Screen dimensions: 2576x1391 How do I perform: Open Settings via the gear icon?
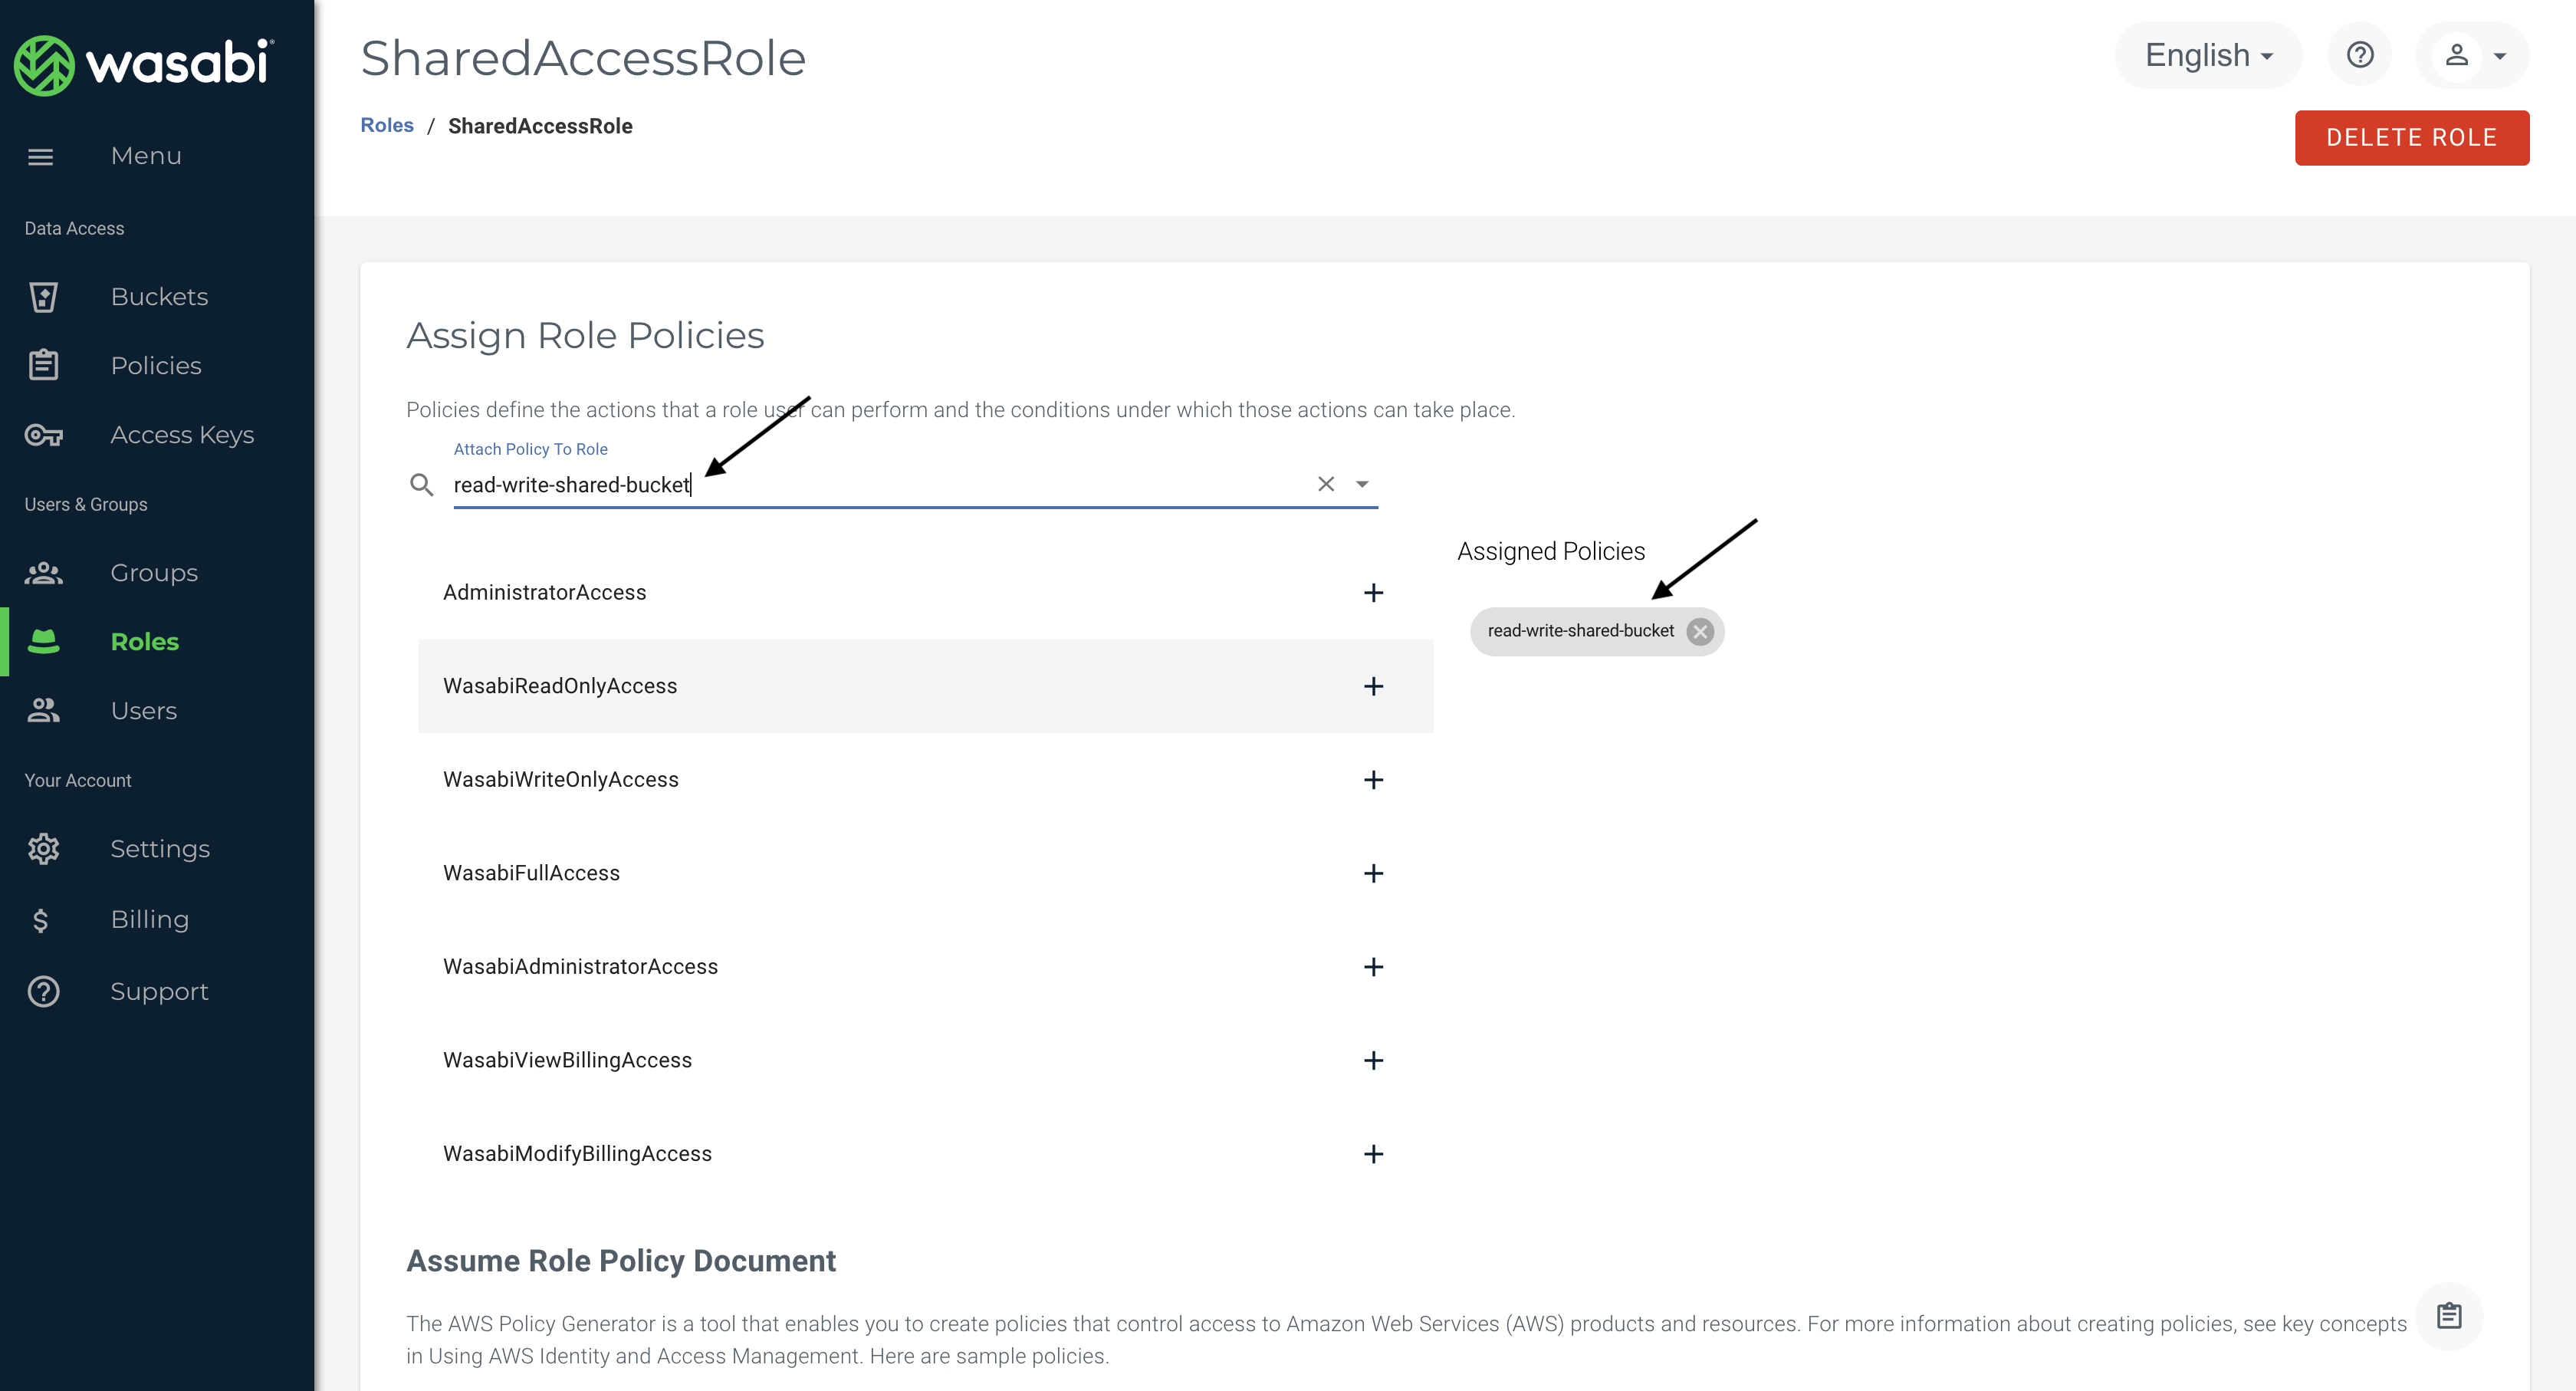point(43,849)
